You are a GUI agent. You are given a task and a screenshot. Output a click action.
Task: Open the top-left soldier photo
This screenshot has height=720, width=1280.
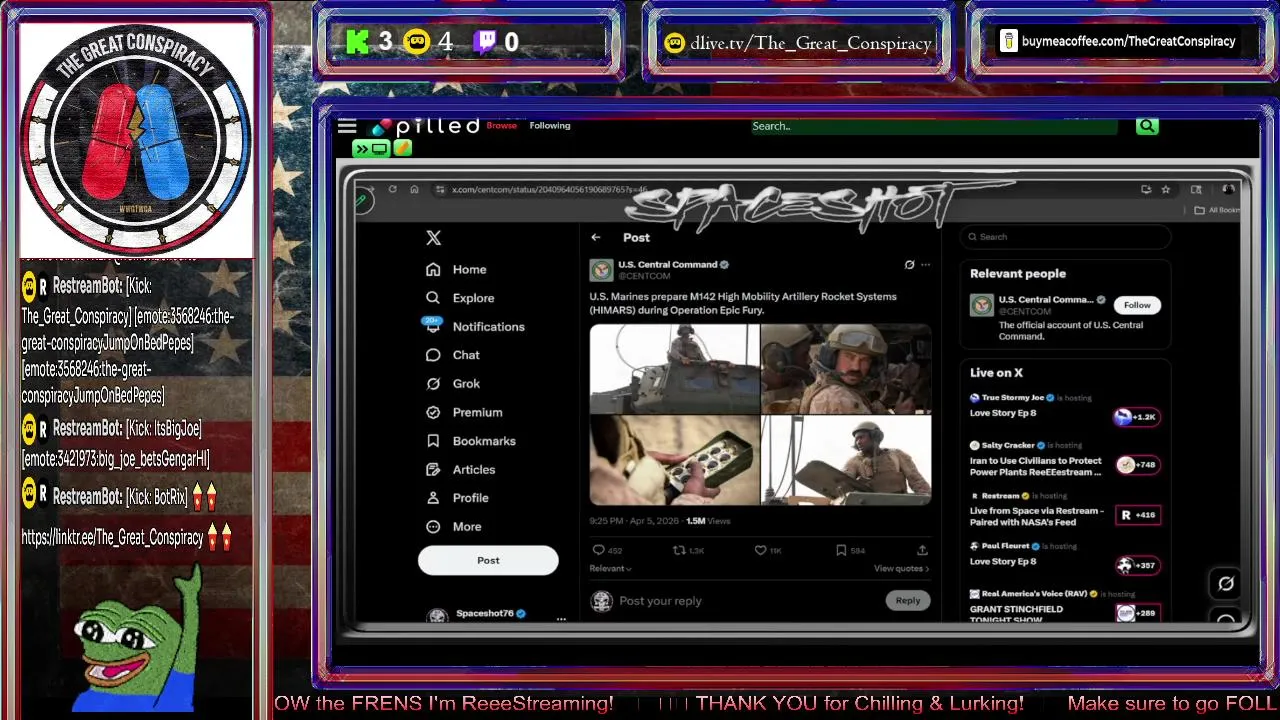[x=674, y=368]
